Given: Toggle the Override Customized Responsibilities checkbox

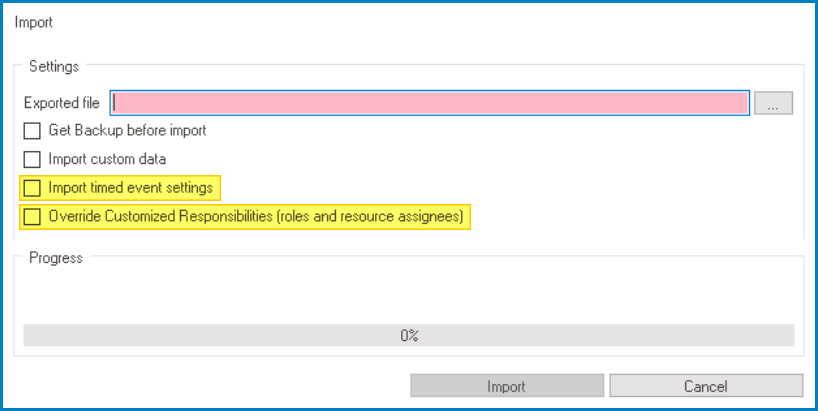Looking at the screenshot, I should 33,216.
